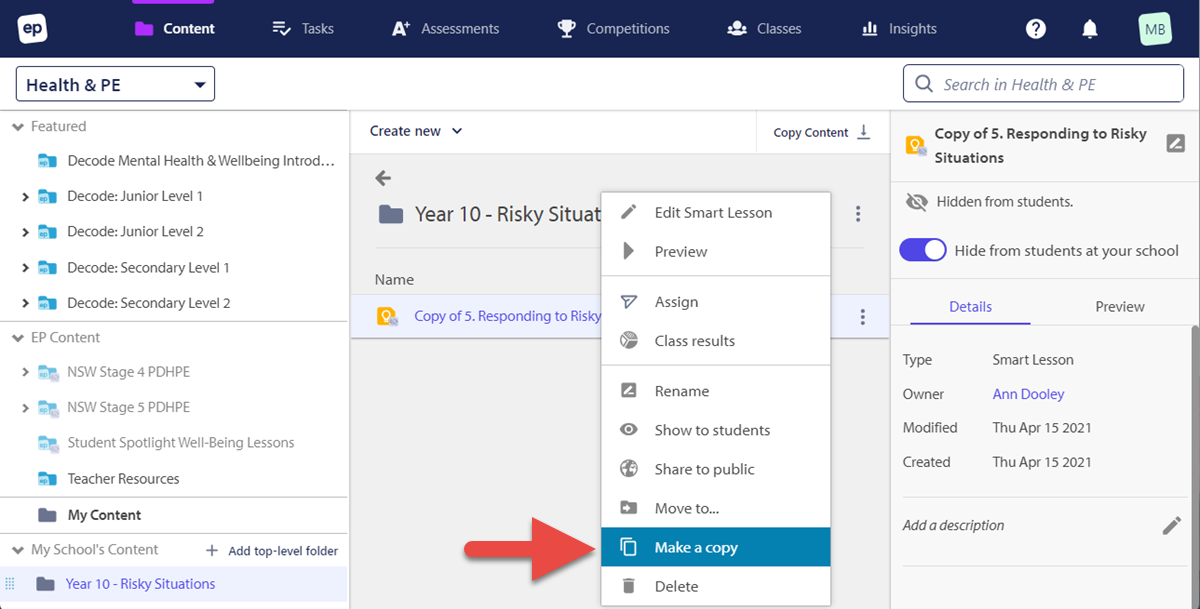Open the Competitions page

coord(613,29)
